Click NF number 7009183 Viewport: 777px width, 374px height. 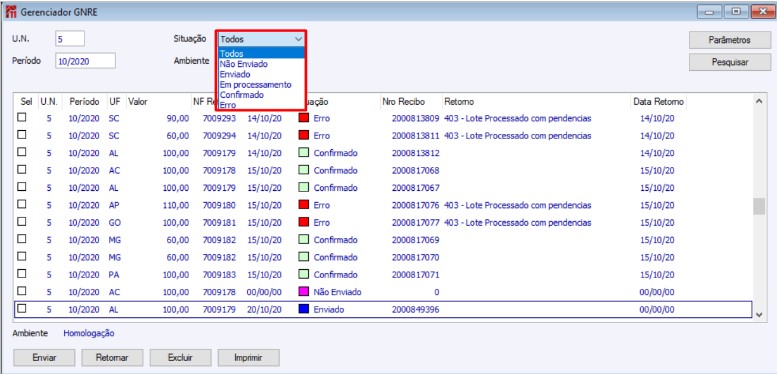click(x=220, y=274)
